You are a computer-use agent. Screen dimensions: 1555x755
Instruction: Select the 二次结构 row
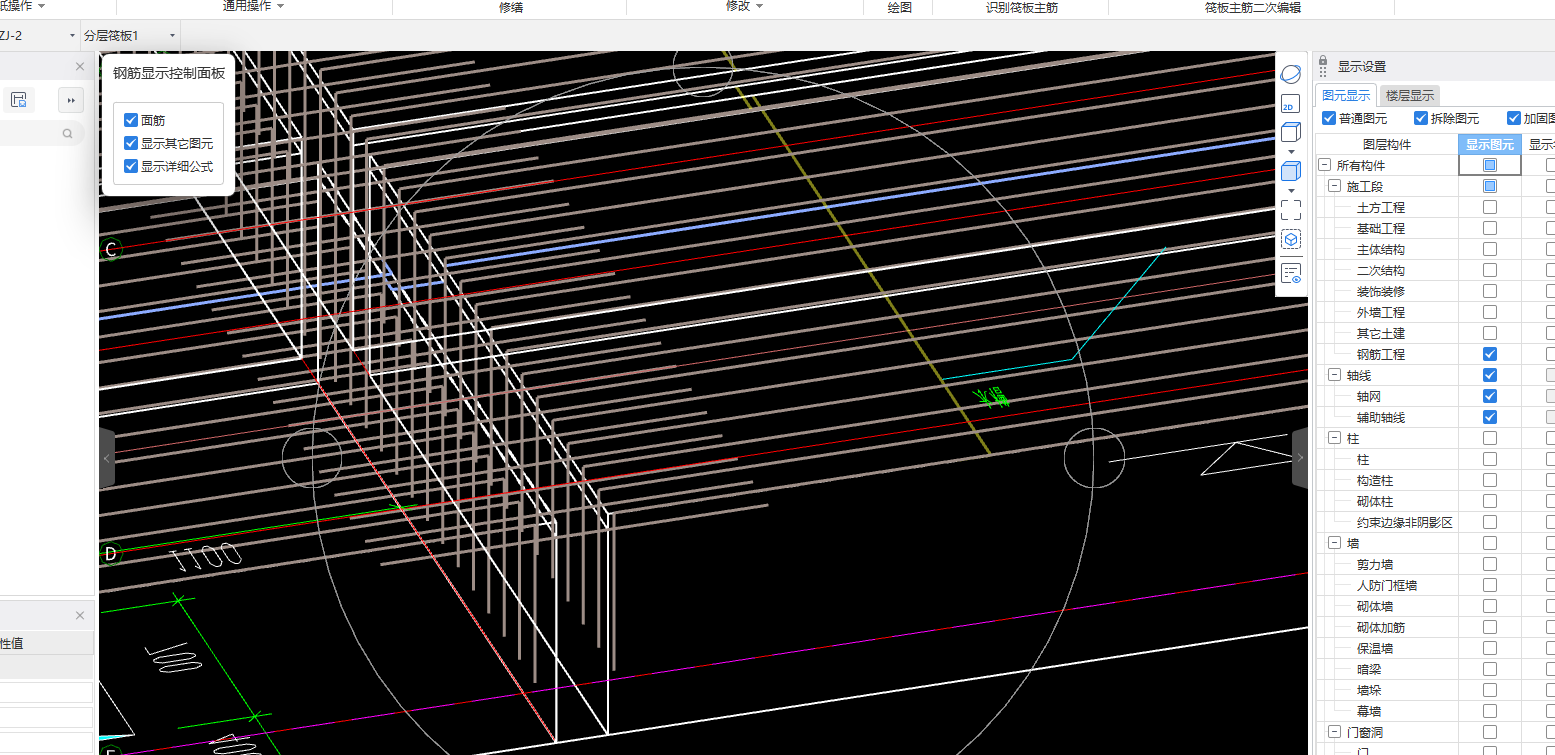[1380, 270]
